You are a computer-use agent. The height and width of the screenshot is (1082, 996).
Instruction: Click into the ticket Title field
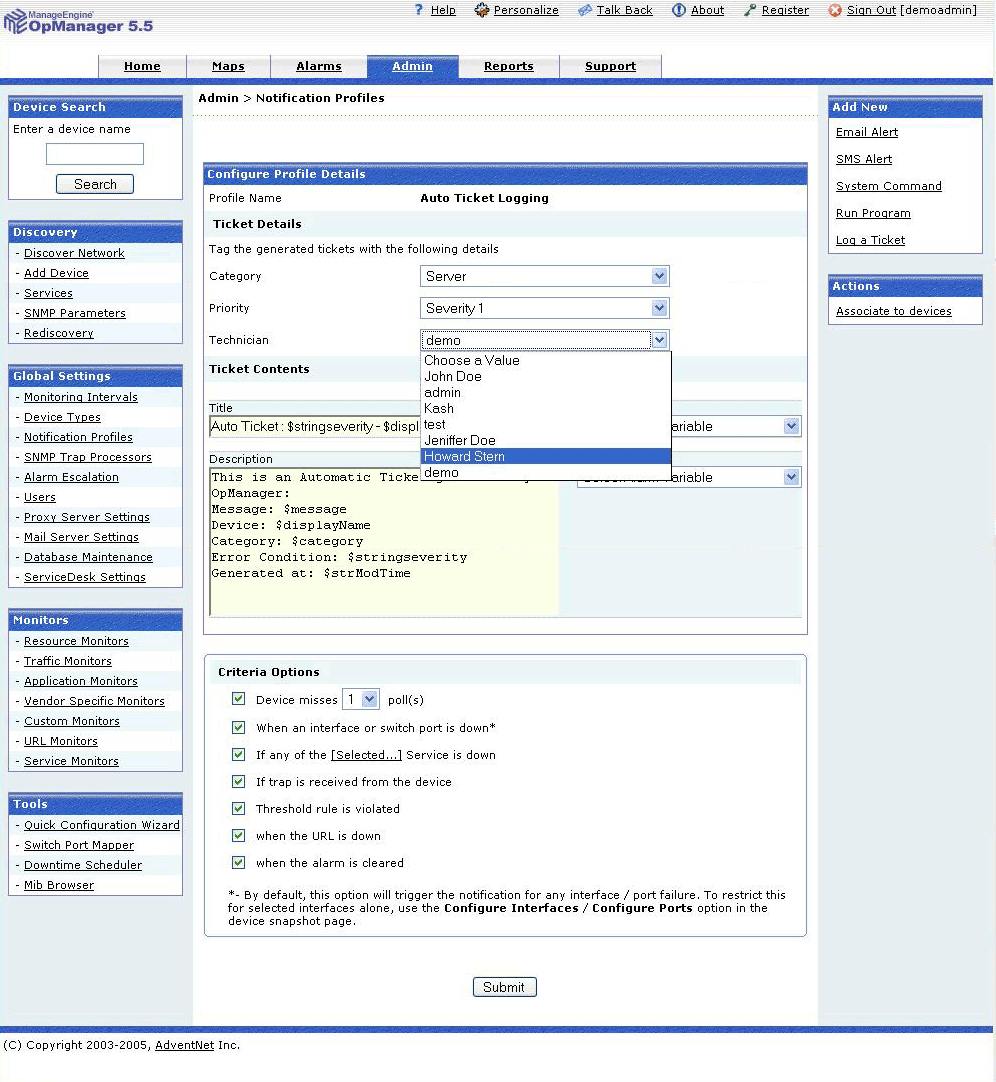coord(315,426)
